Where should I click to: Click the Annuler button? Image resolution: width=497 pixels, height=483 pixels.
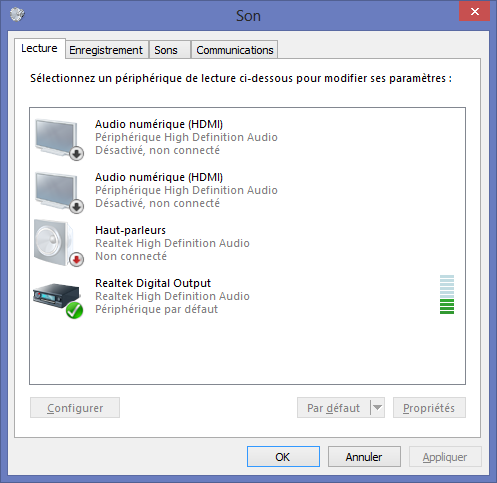(364, 457)
